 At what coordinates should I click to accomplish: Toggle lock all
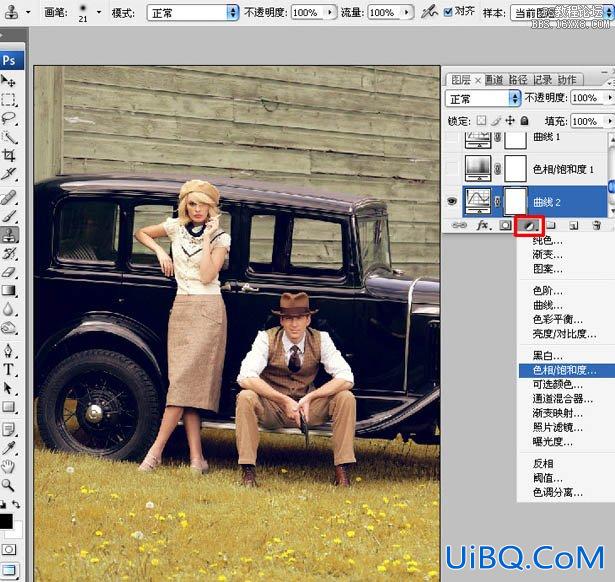[524, 120]
